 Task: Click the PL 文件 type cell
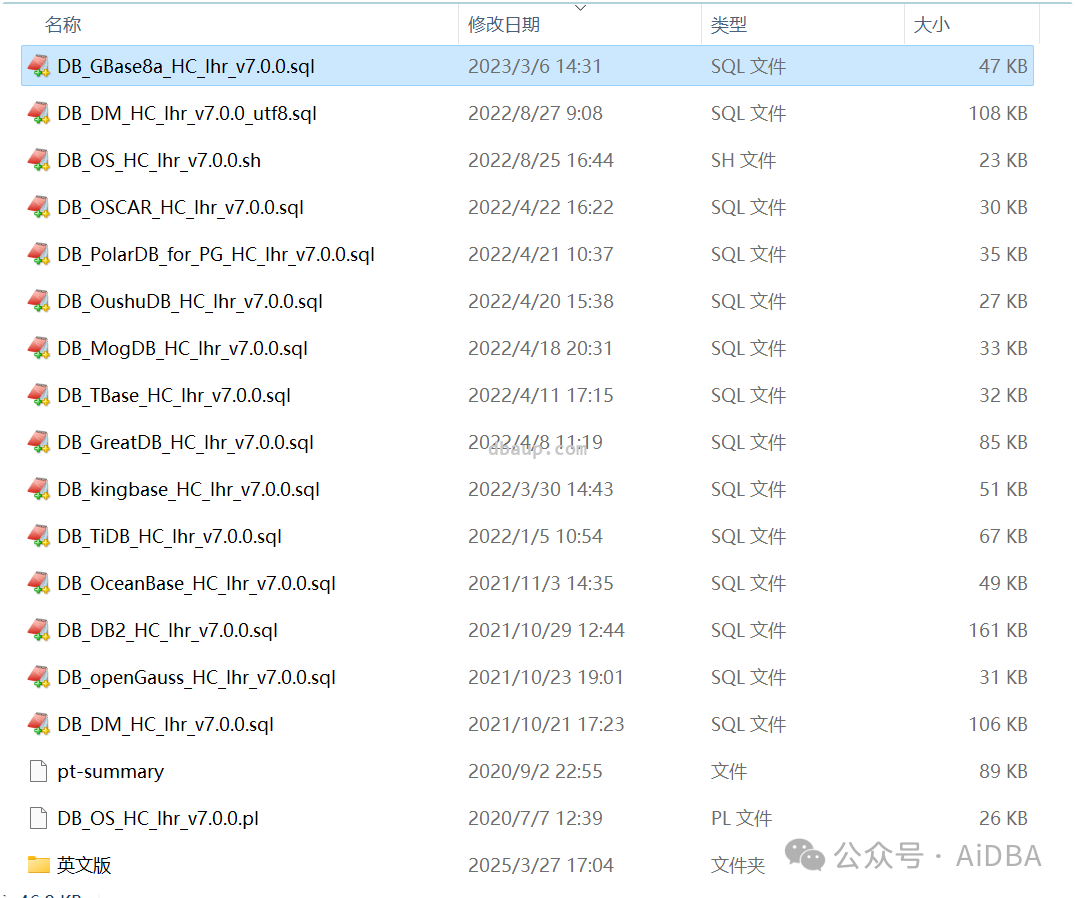point(741,818)
